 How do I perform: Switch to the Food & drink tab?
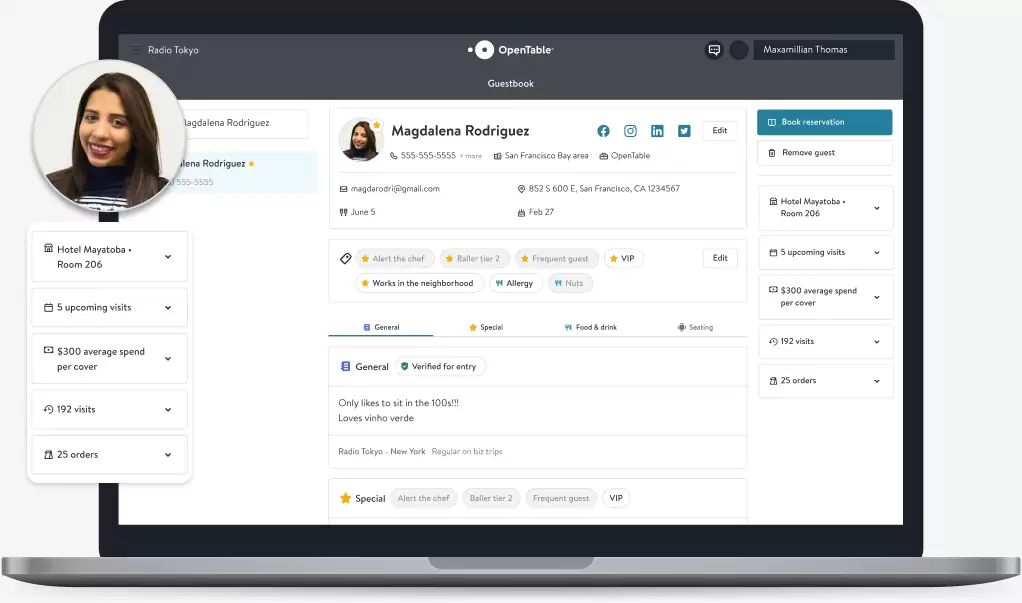coord(590,327)
